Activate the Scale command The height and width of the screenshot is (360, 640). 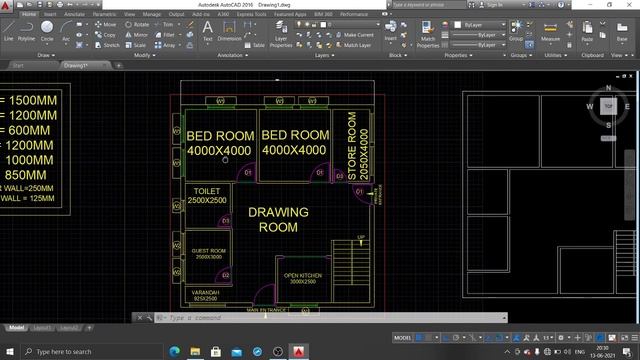click(136, 45)
